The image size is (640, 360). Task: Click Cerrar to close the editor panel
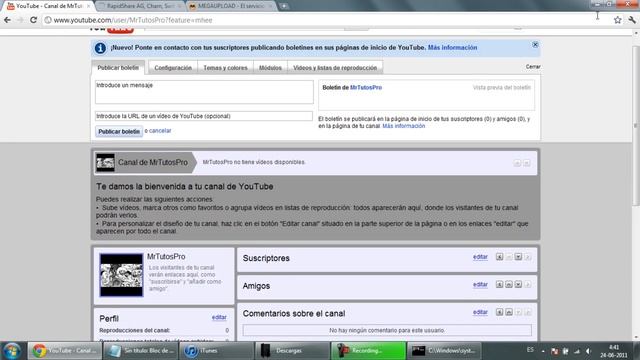click(533, 67)
